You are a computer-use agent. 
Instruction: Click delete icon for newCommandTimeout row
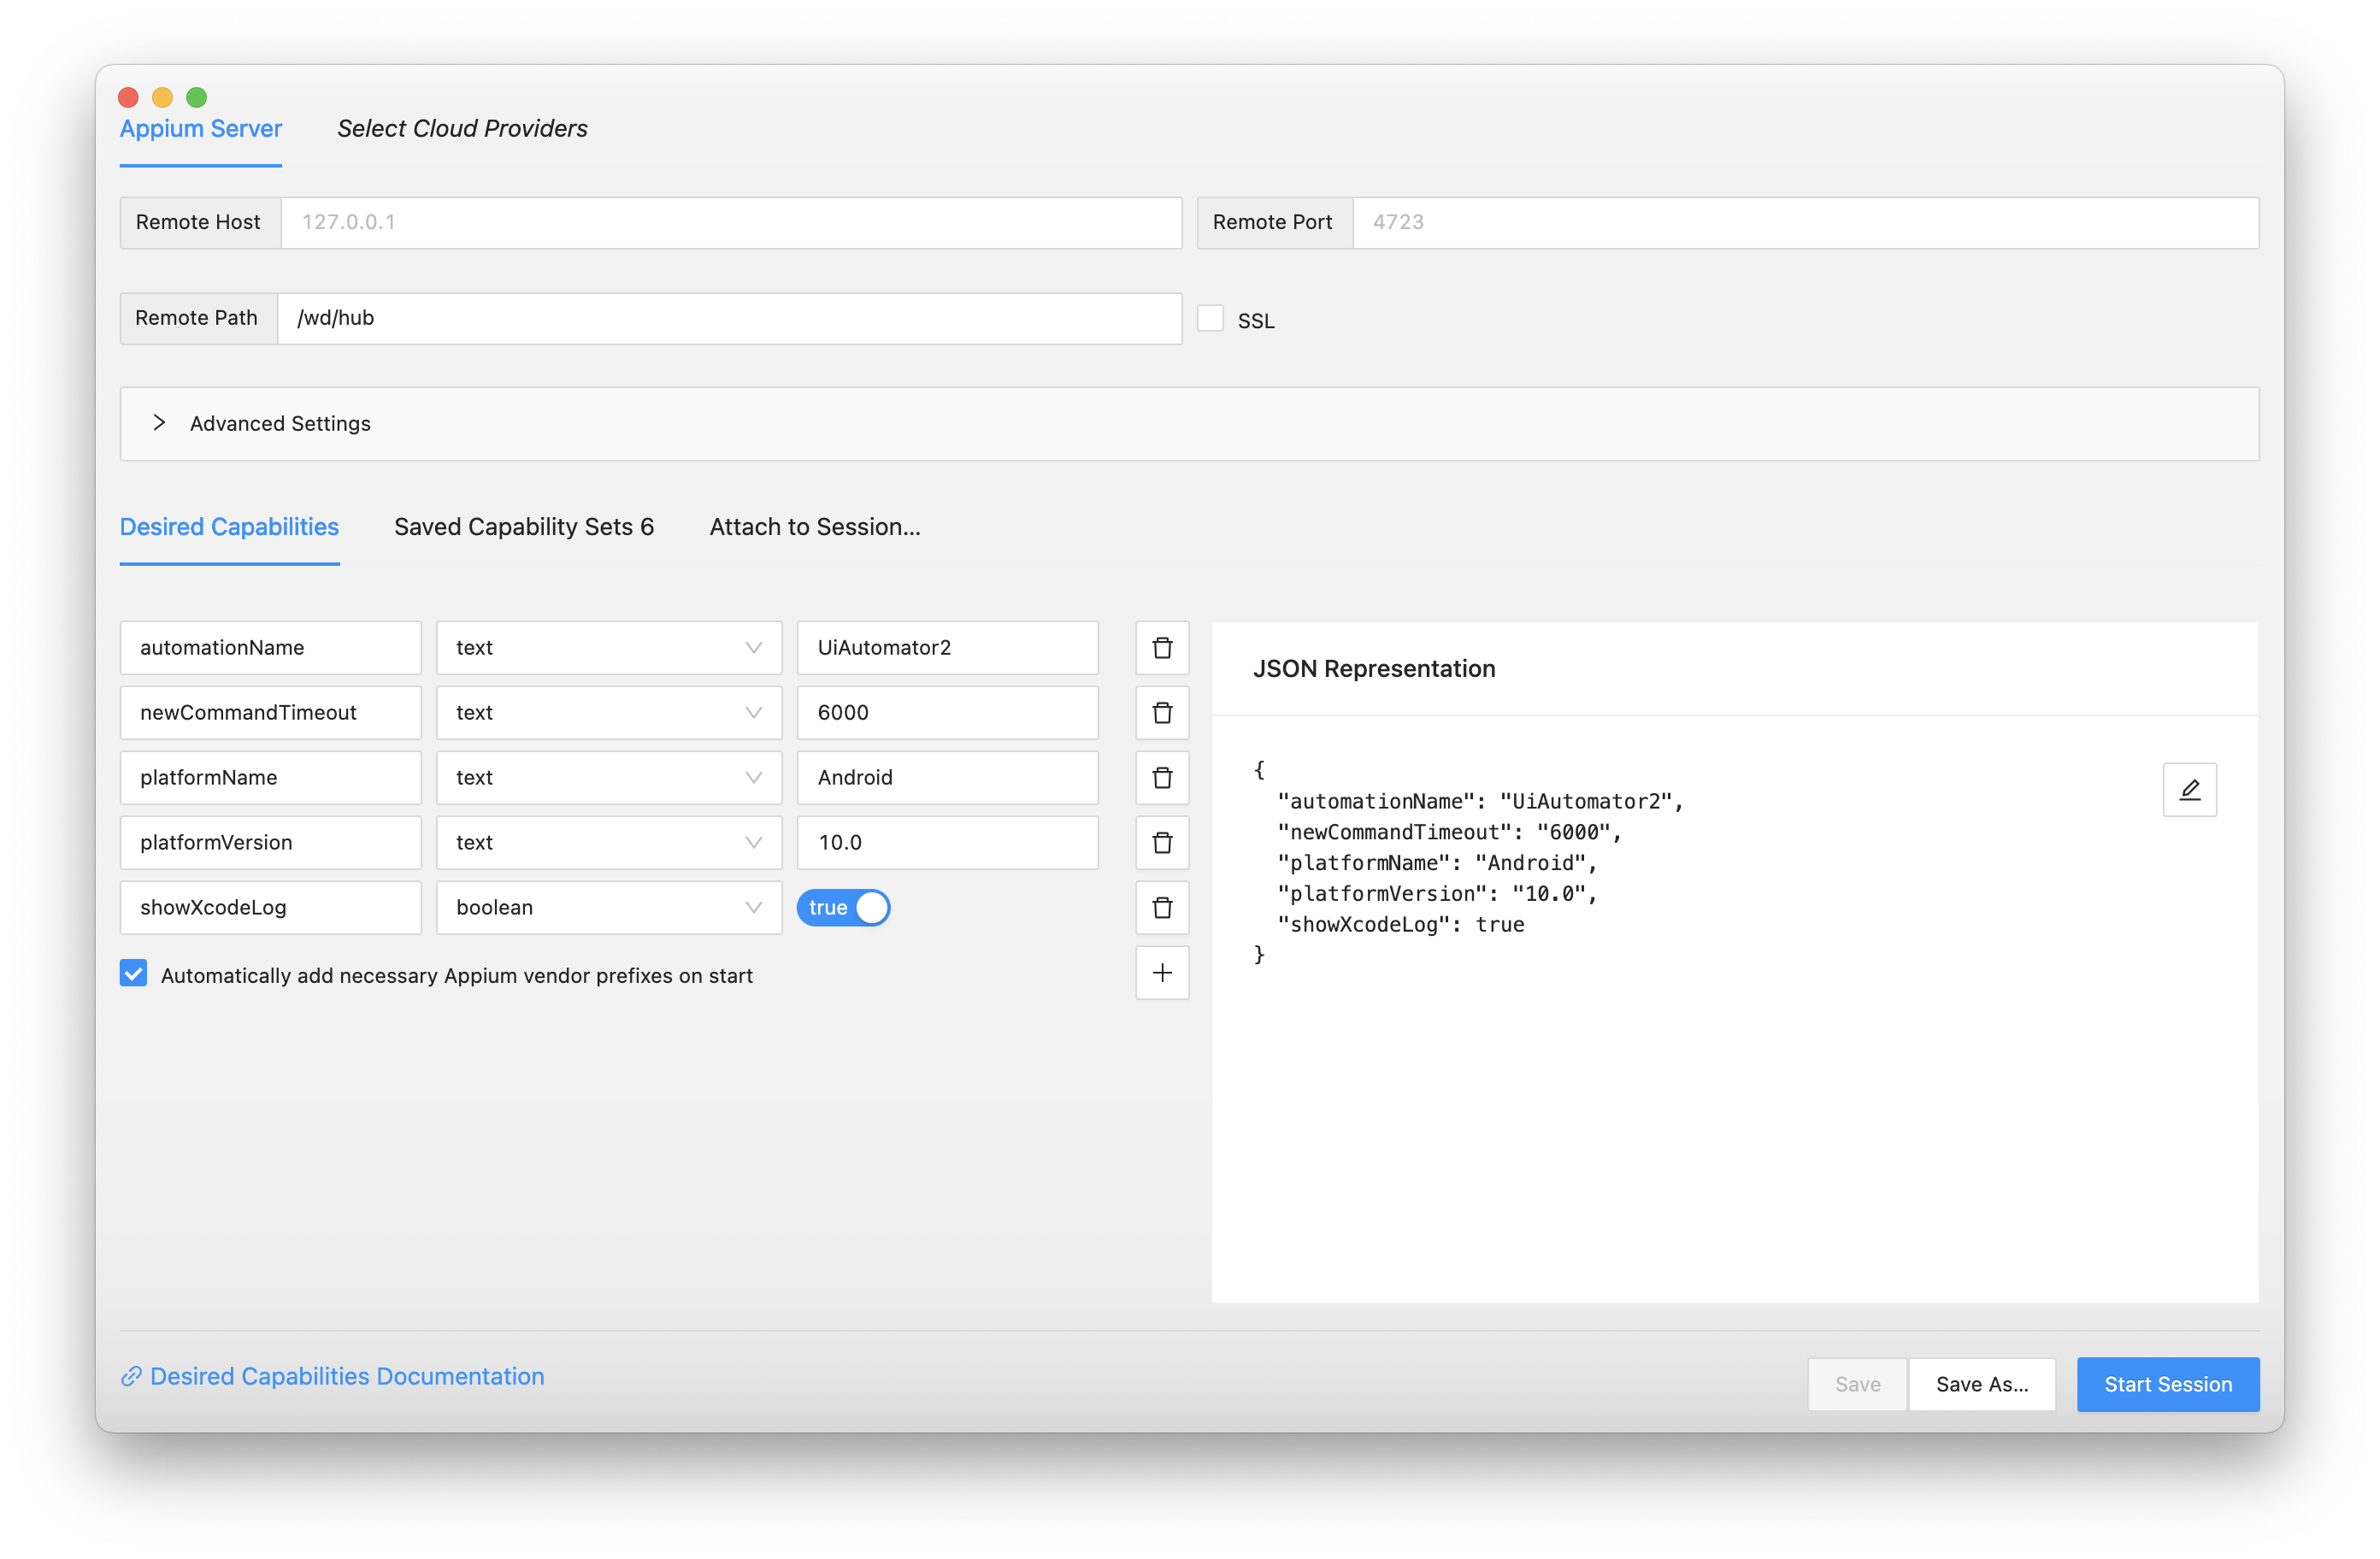tap(1162, 712)
